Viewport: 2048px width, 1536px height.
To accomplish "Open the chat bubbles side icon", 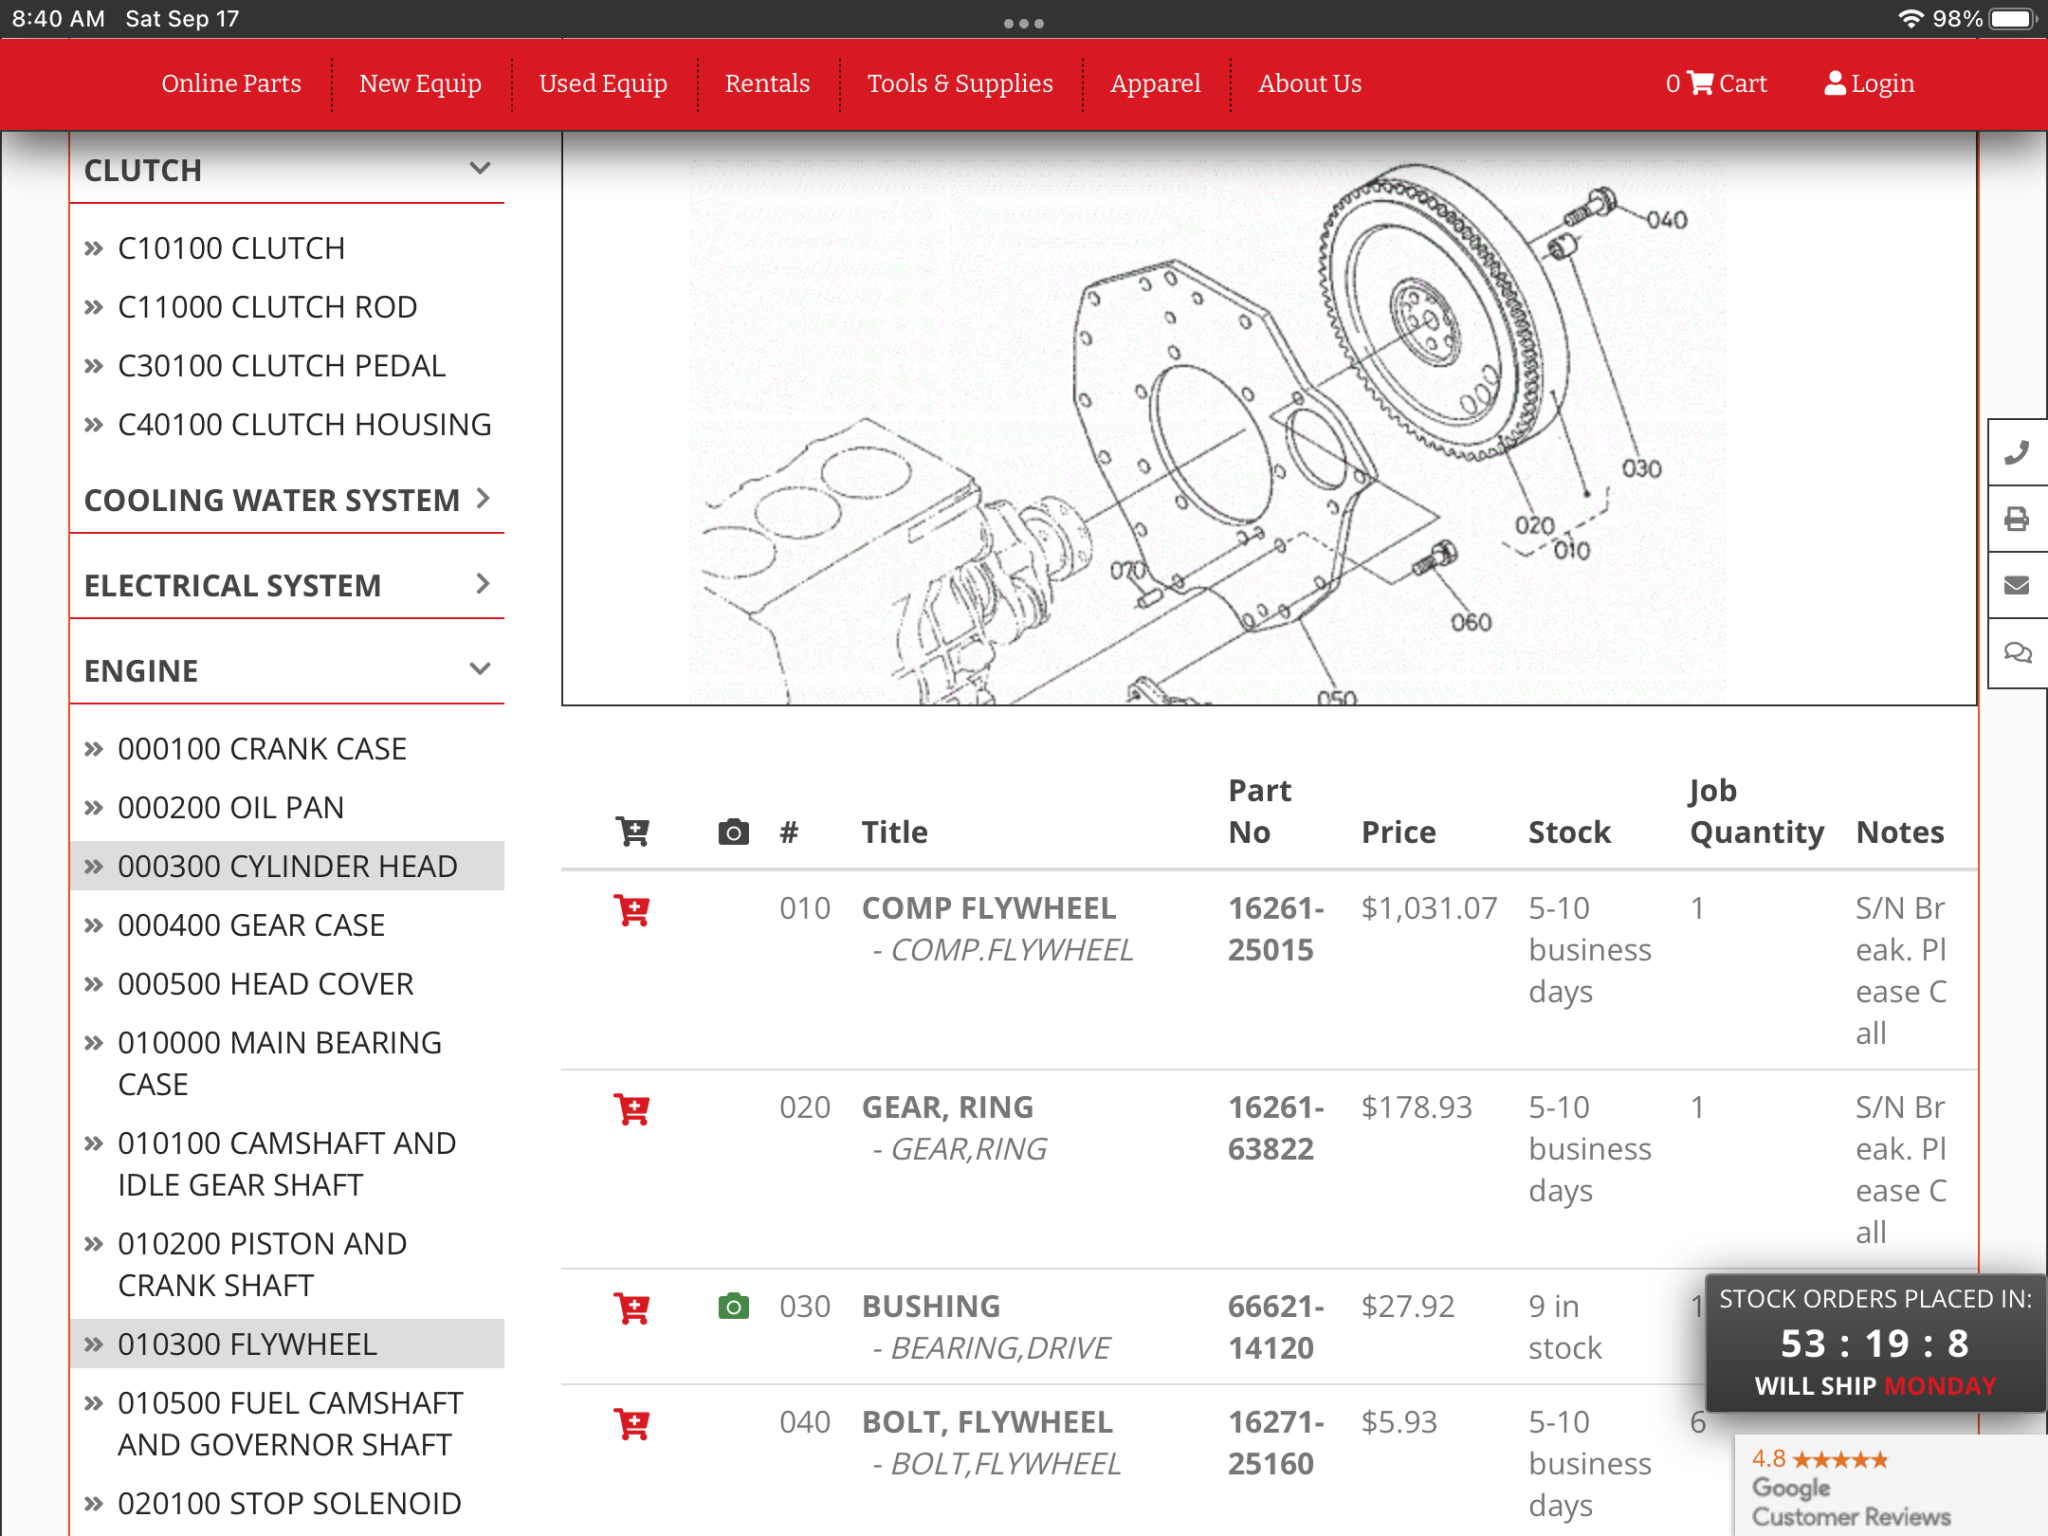I will [2017, 653].
